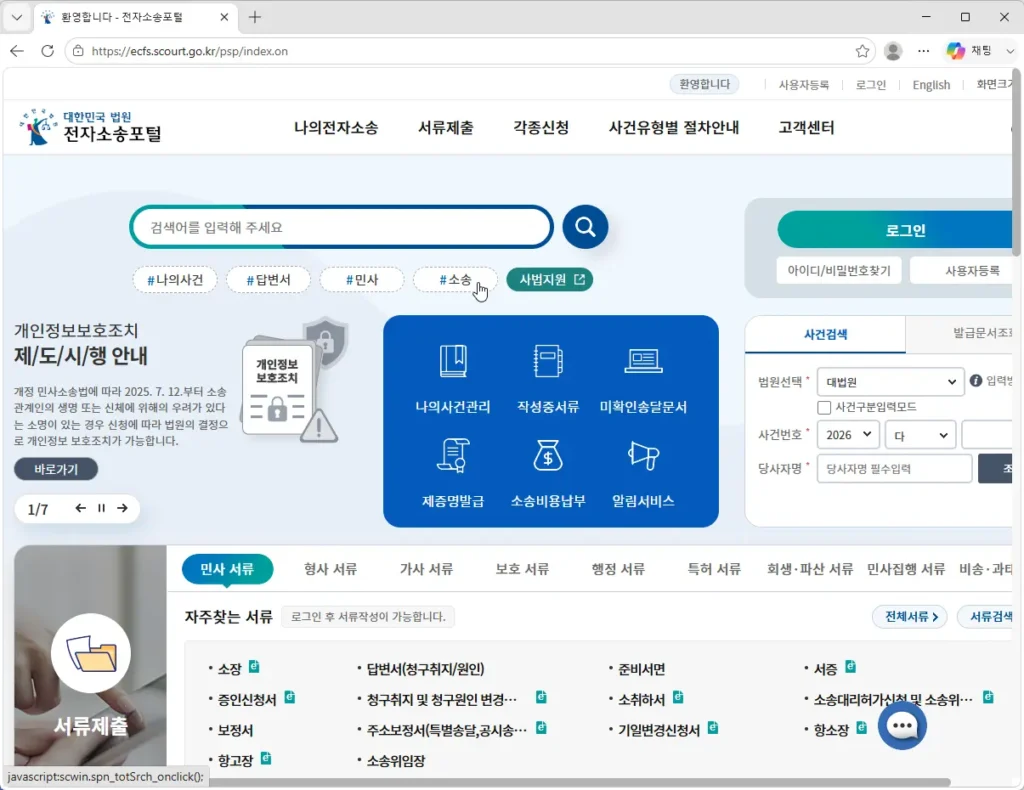This screenshot has width=1024, height=790.
Task: Select 특허 서류 tab
Action: [x=714, y=569]
